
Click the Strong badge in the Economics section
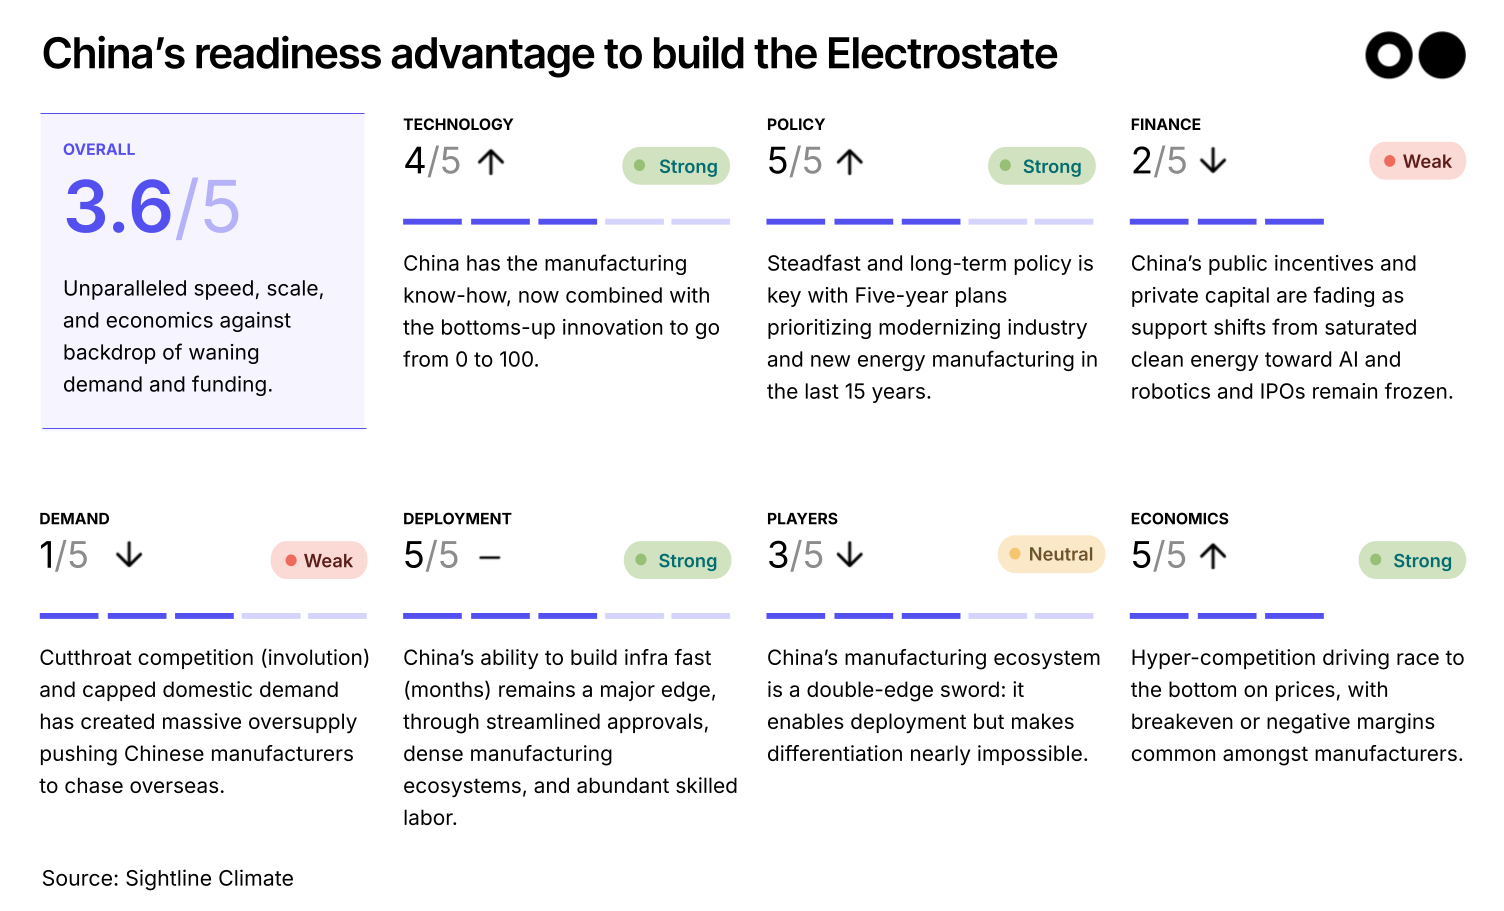[1411, 560]
